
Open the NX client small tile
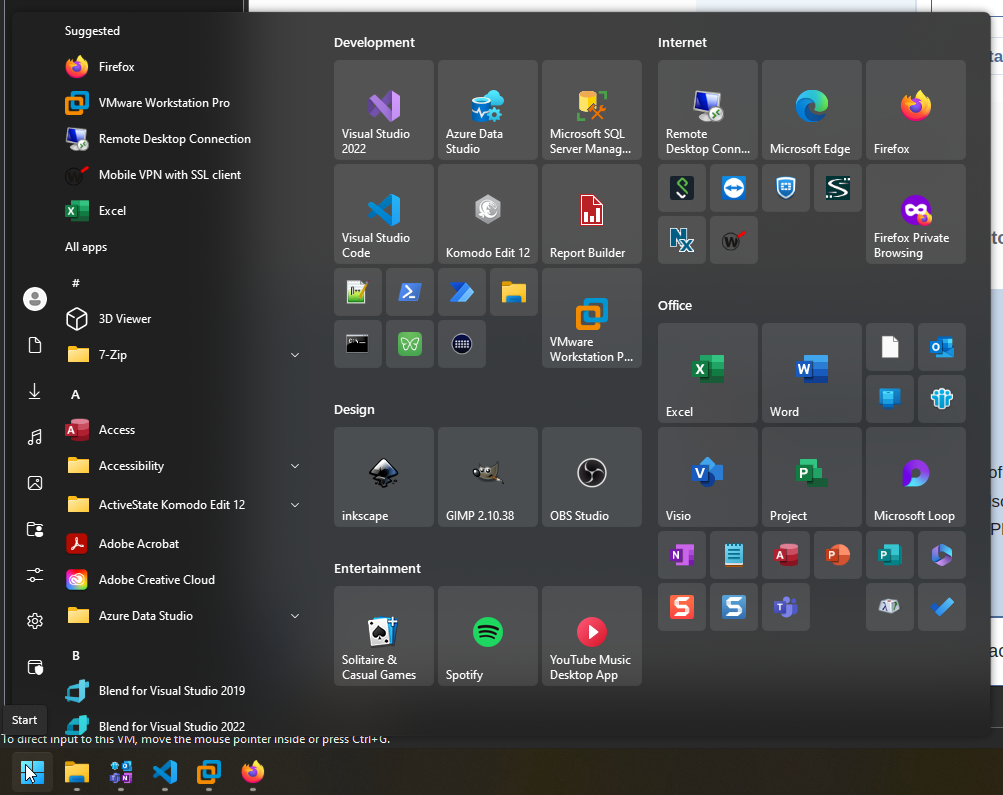(682, 240)
